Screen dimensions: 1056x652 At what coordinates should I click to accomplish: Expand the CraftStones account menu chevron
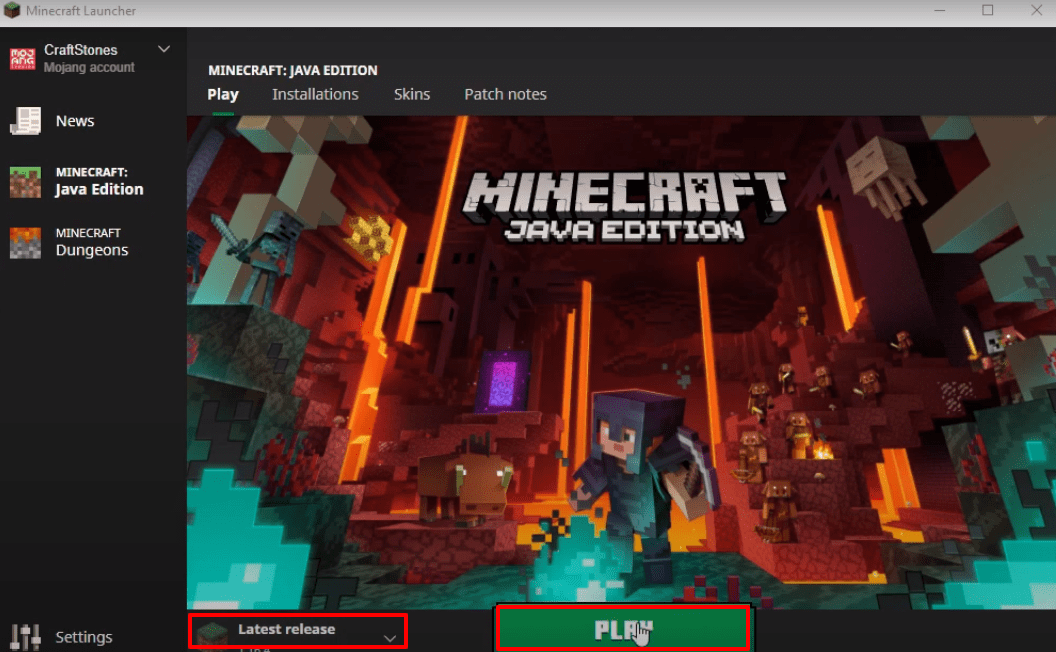coord(164,49)
